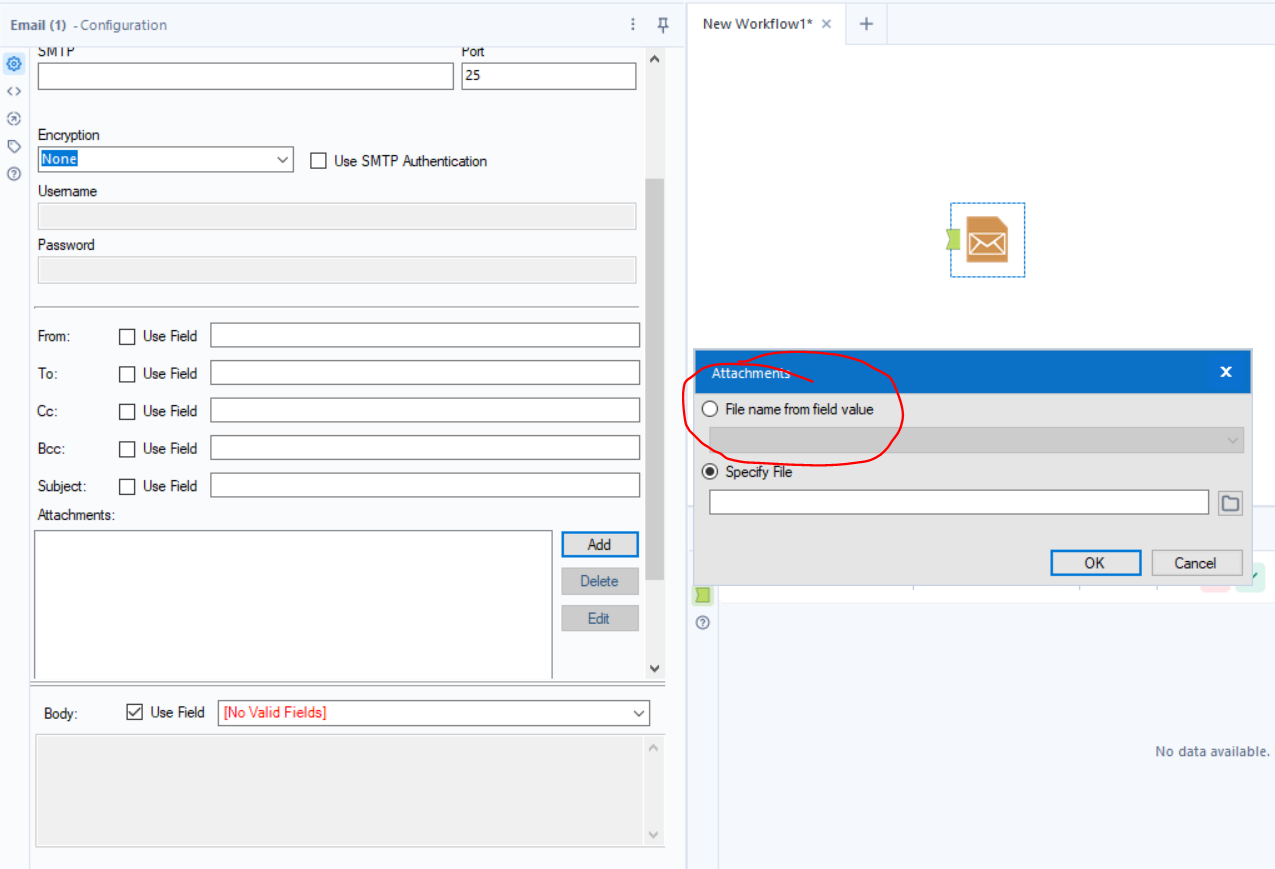Expand the field dropdown inside the Attachments dialog
This screenshot has width=1275, height=869.
(x=1231, y=440)
